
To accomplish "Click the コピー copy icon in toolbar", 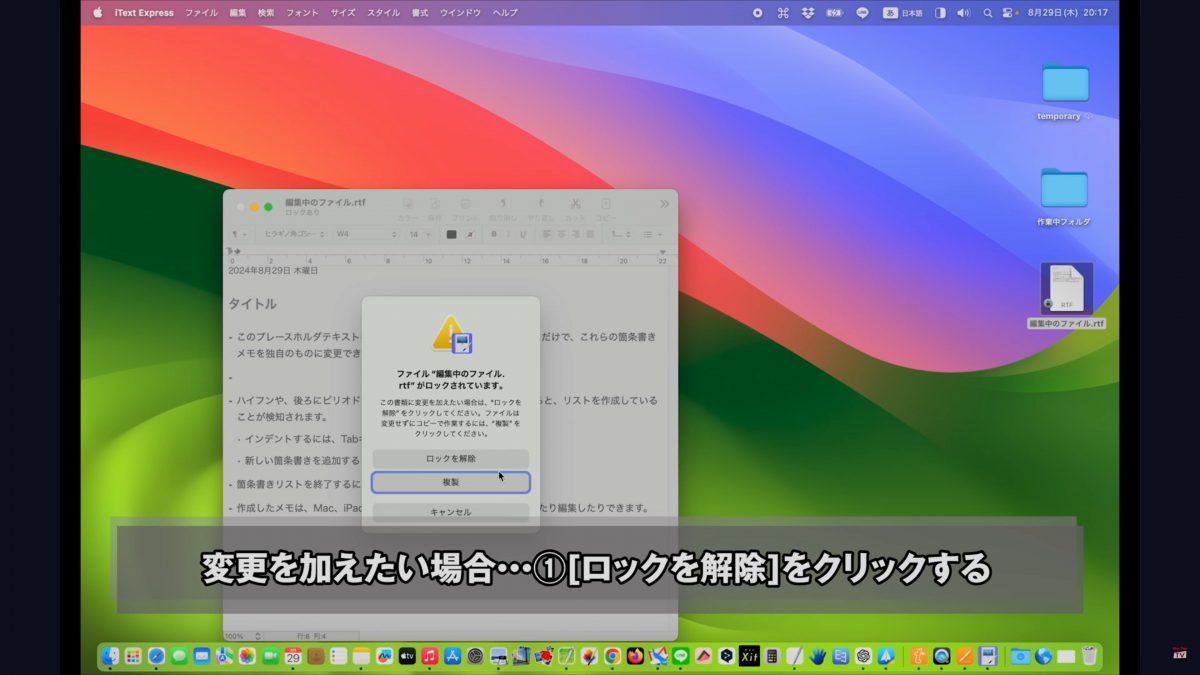I will tap(606, 209).
